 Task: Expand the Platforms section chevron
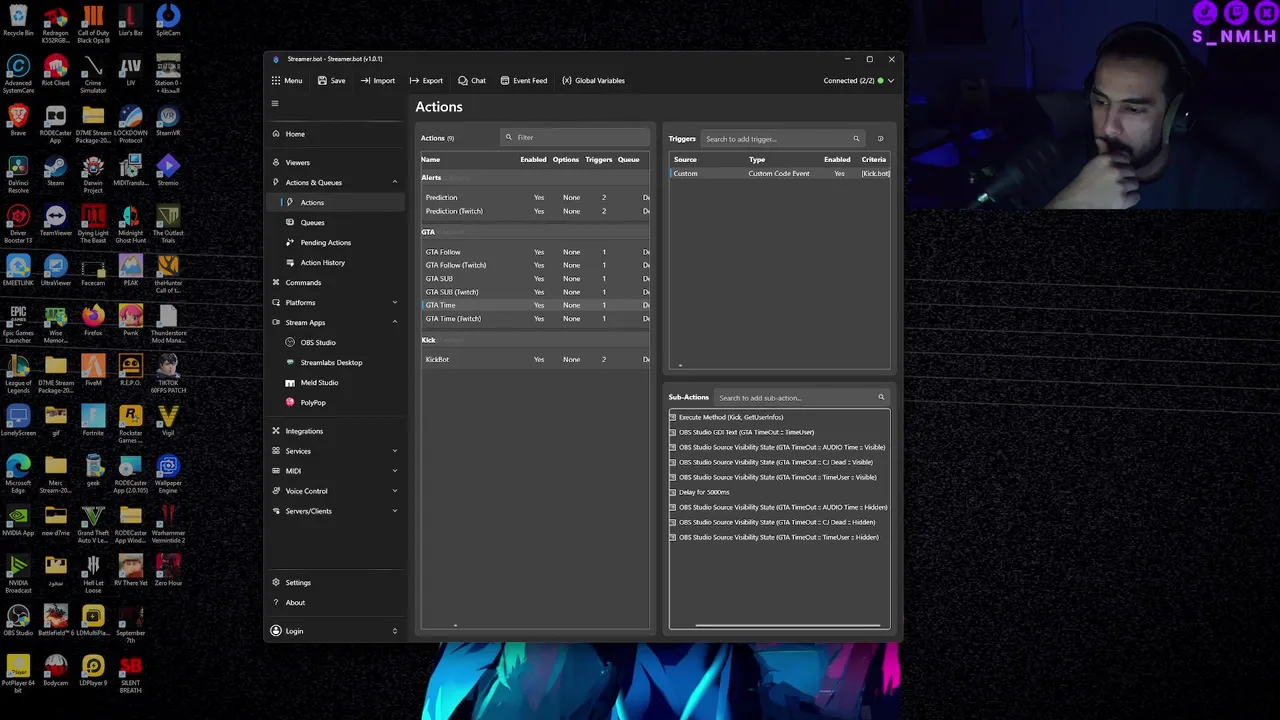click(394, 302)
